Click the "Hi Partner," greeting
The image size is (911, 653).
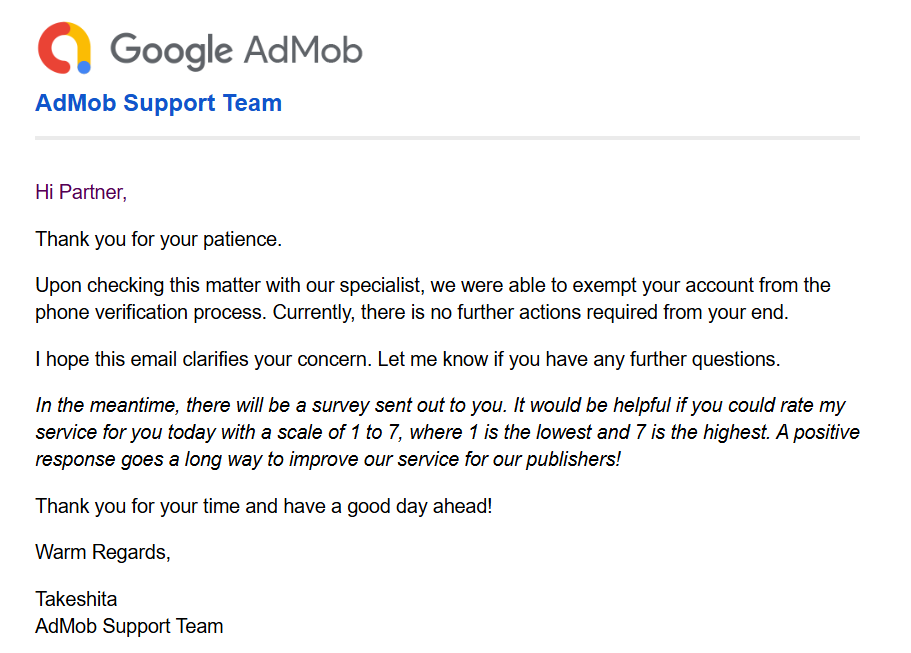click(81, 191)
